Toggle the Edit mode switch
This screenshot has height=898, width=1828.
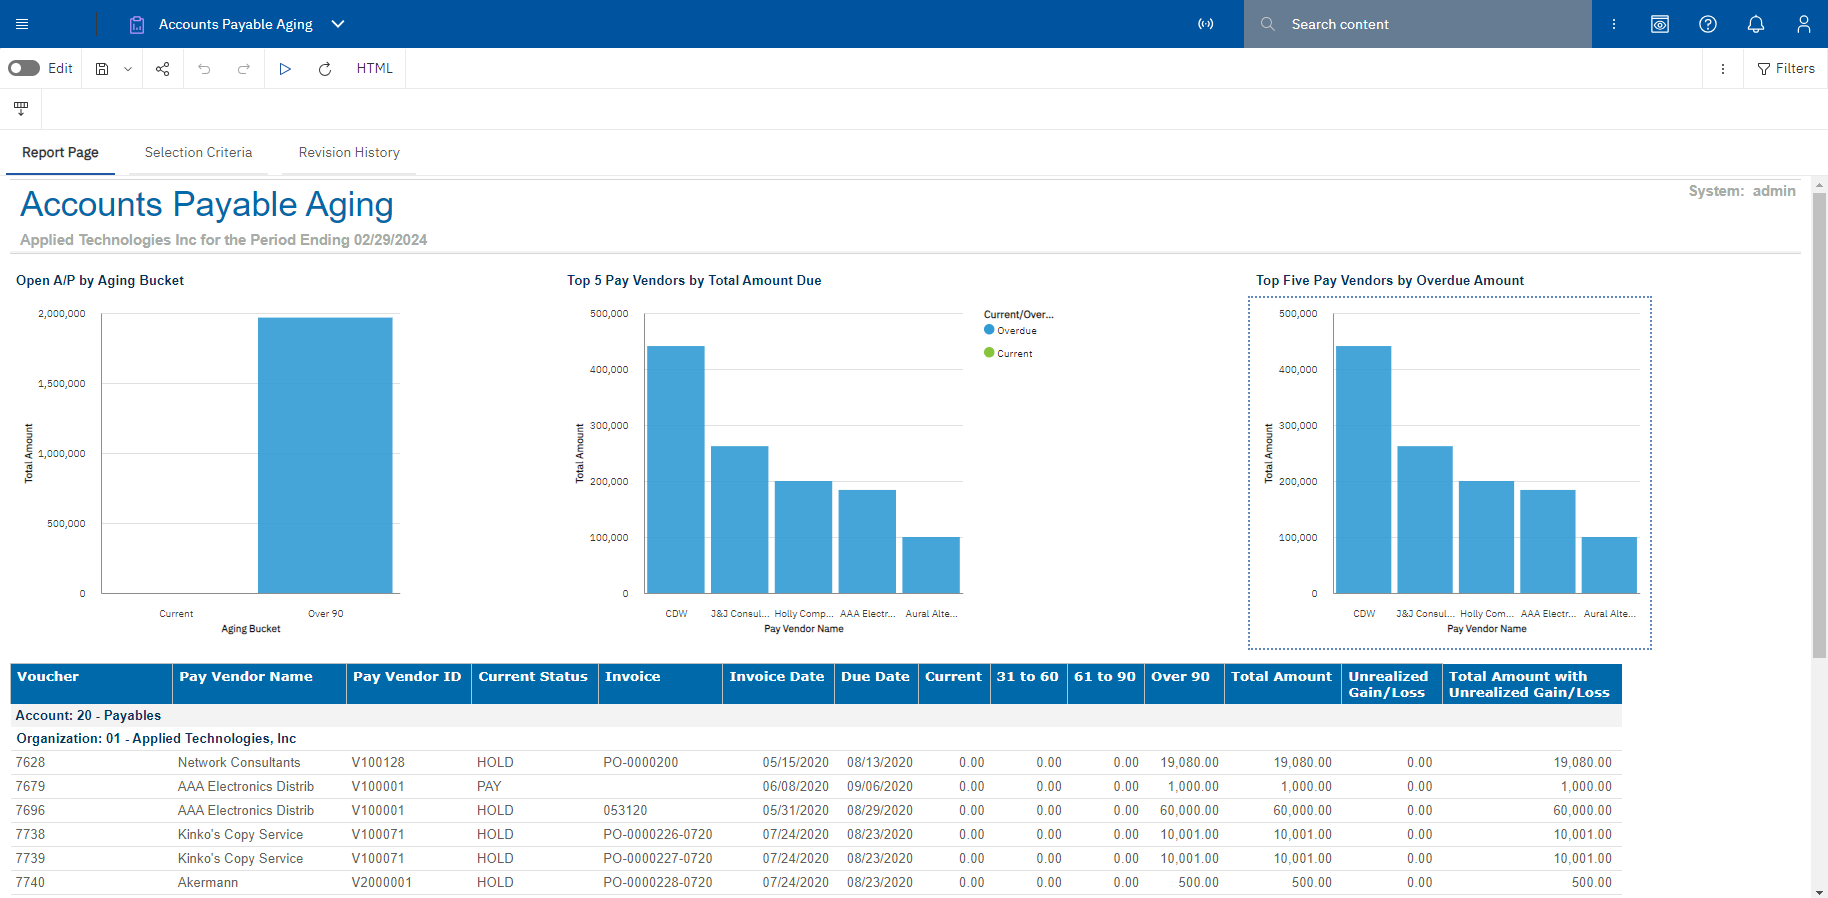click(24, 68)
